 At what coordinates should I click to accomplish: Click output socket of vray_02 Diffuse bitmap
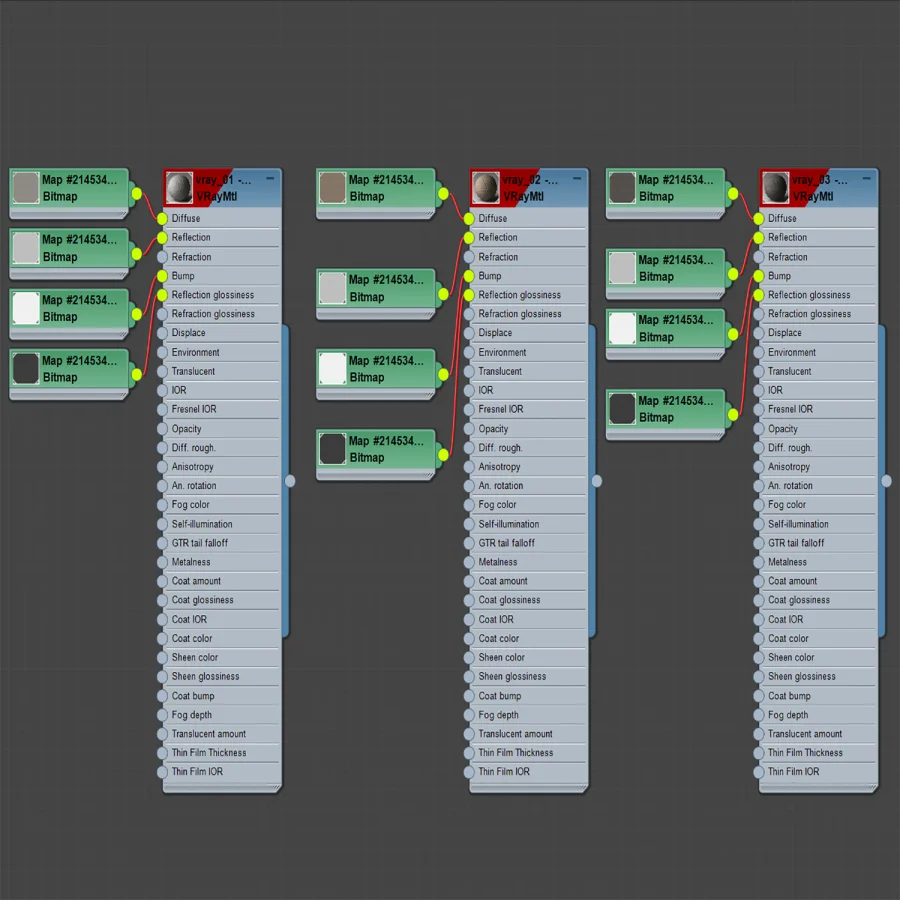pos(443,194)
